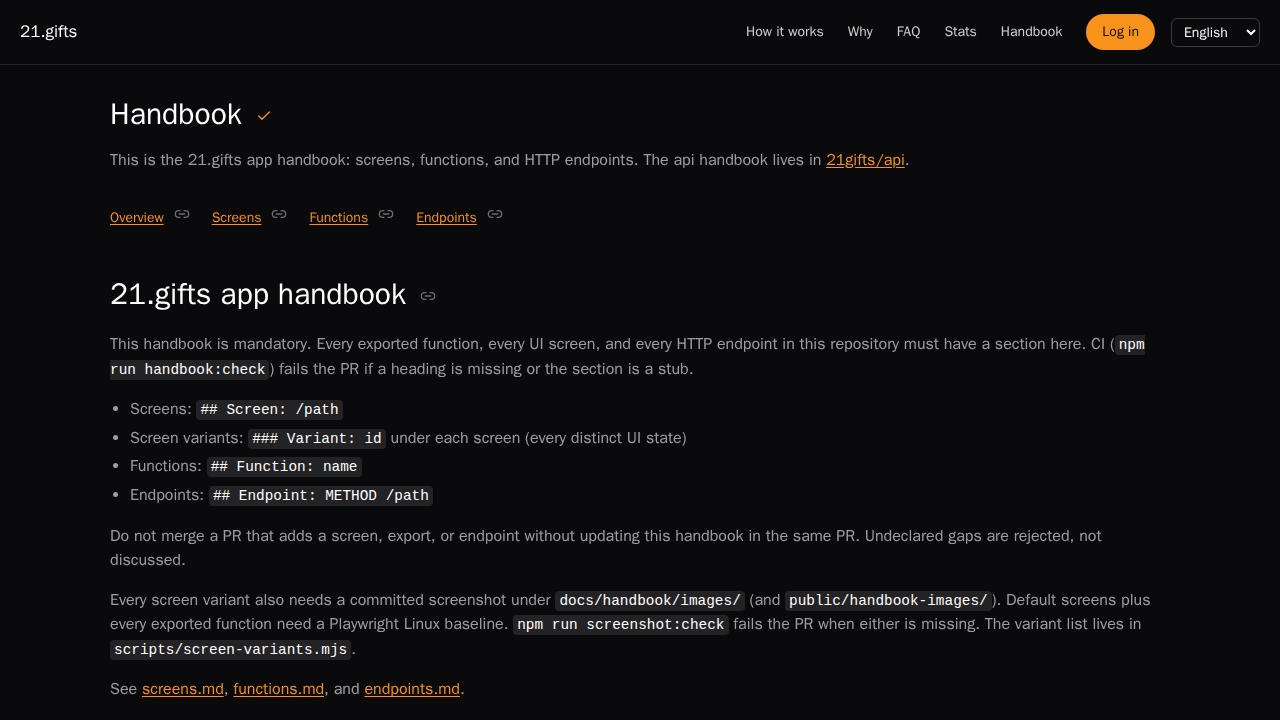Go to the Why nav item
Image resolution: width=1280 pixels, height=720 pixels.
(860, 32)
